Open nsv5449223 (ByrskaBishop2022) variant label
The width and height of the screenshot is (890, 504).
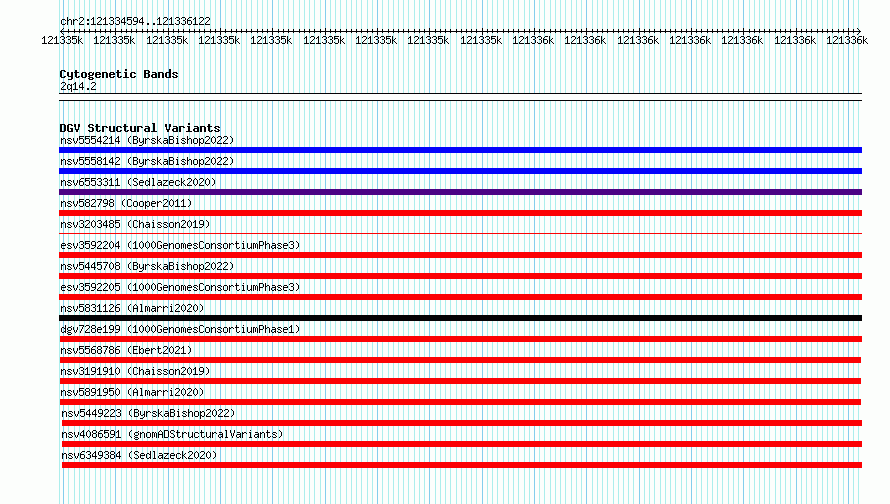(148, 413)
